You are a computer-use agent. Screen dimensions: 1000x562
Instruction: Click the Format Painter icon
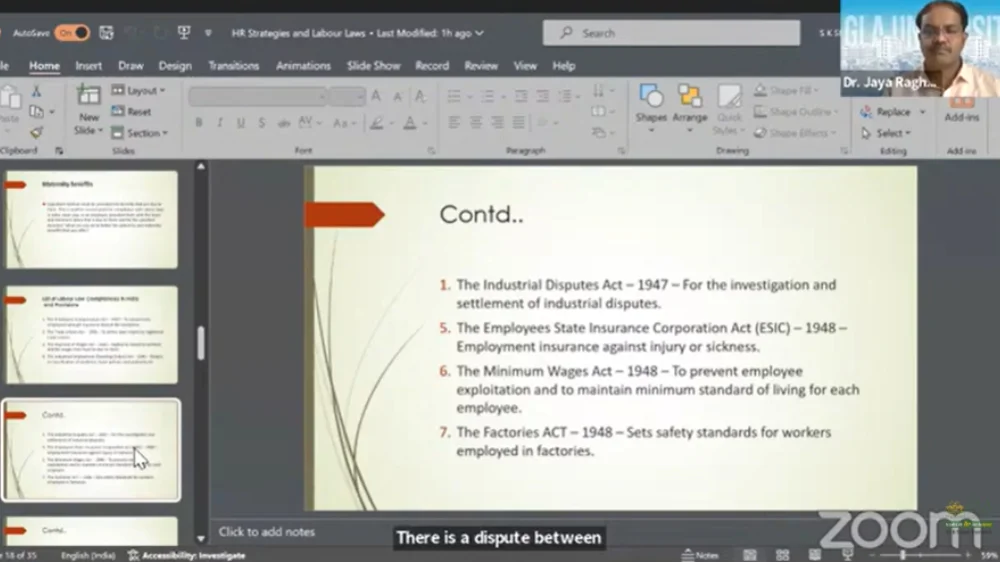tap(37, 132)
